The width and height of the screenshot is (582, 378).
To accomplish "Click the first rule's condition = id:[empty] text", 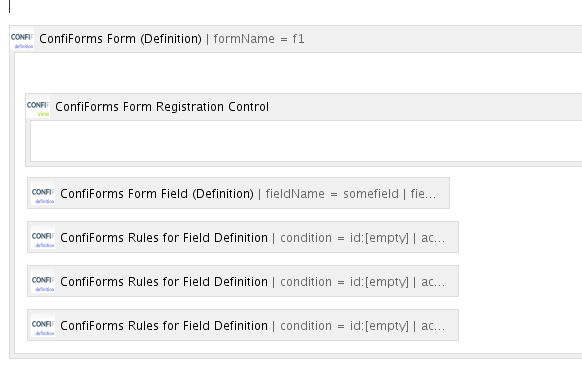I will [x=344, y=238].
